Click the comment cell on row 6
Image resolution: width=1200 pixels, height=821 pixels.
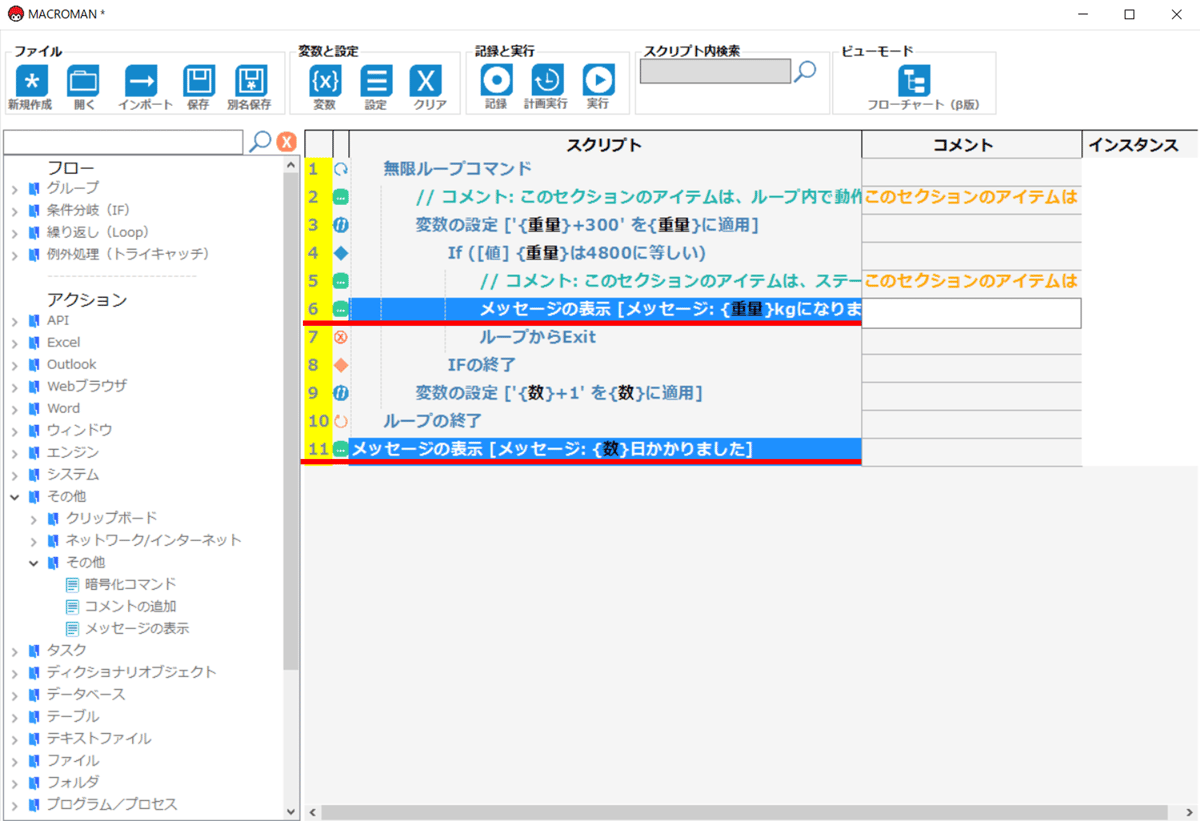tap(971, 313)
